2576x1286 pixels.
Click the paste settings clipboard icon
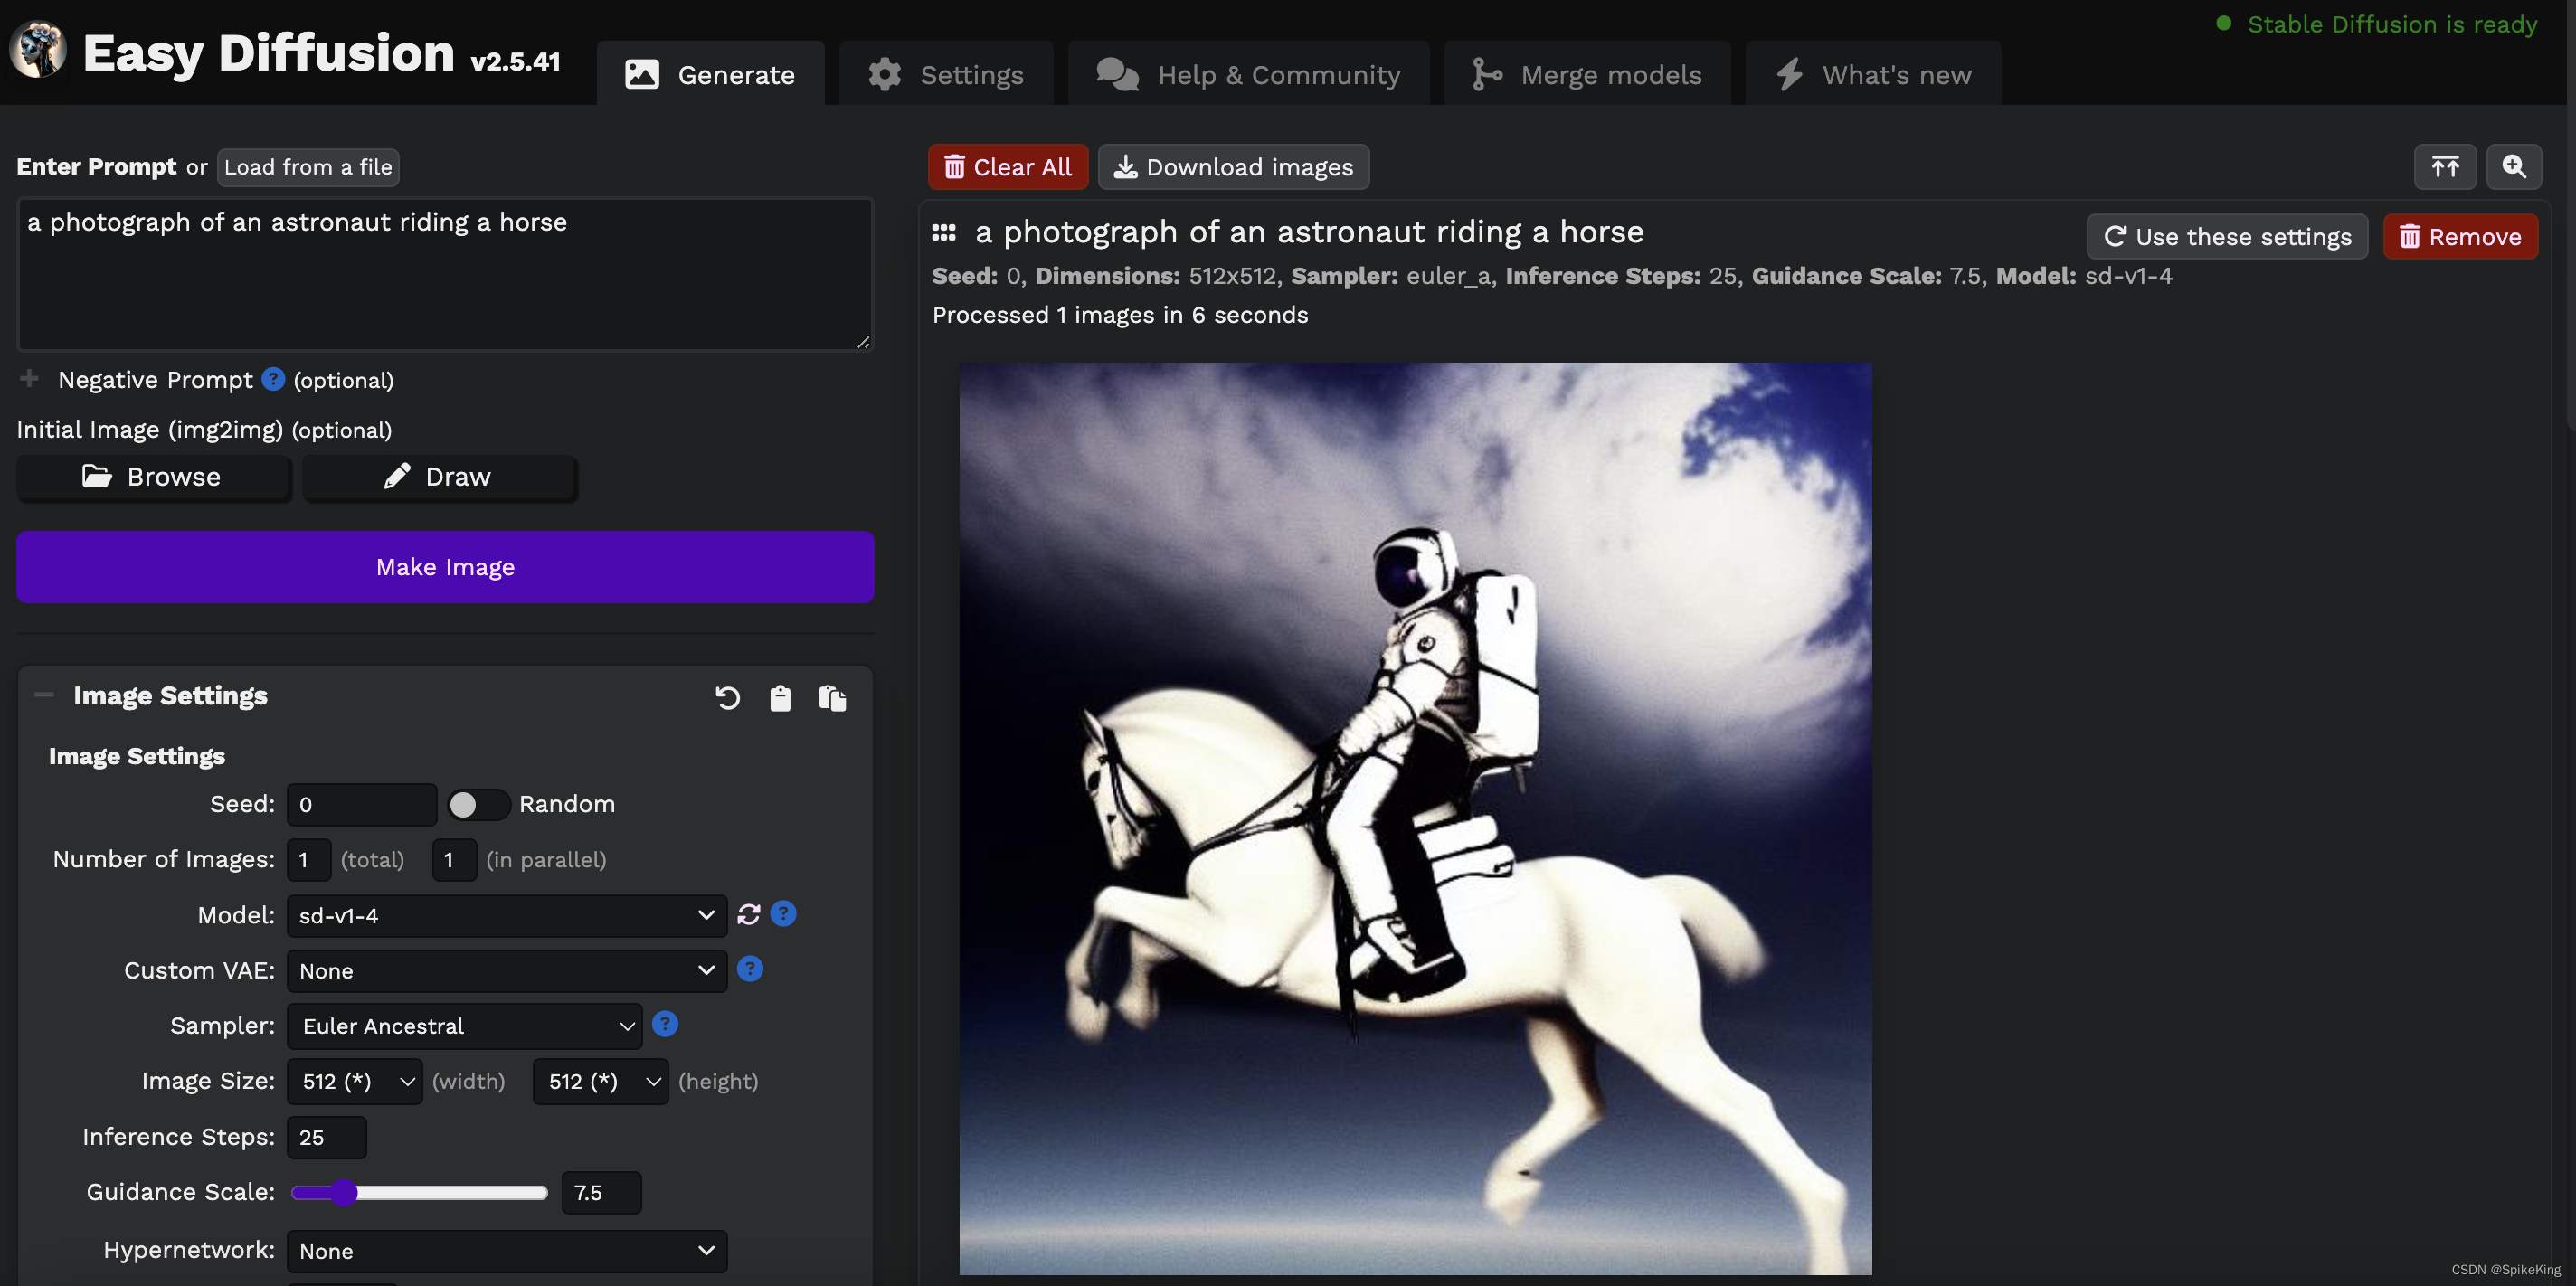click(x=780, y=697)
